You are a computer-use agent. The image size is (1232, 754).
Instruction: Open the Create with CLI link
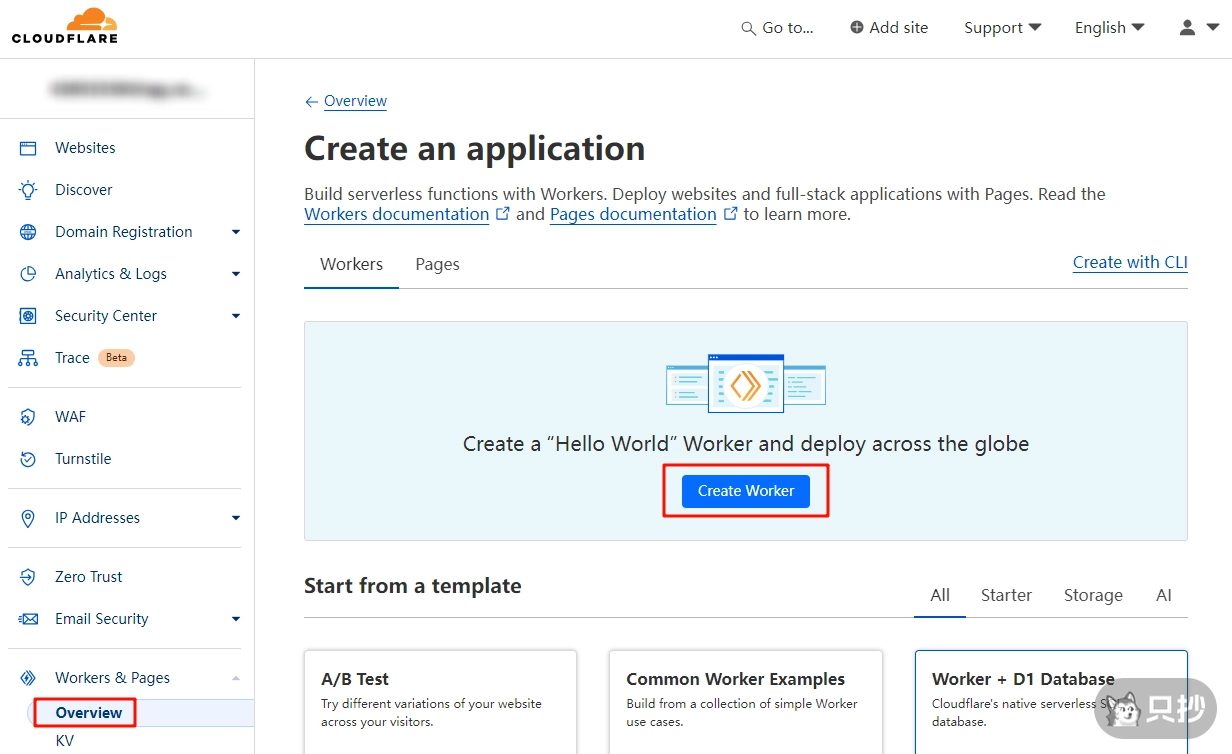pos(1130,263)
